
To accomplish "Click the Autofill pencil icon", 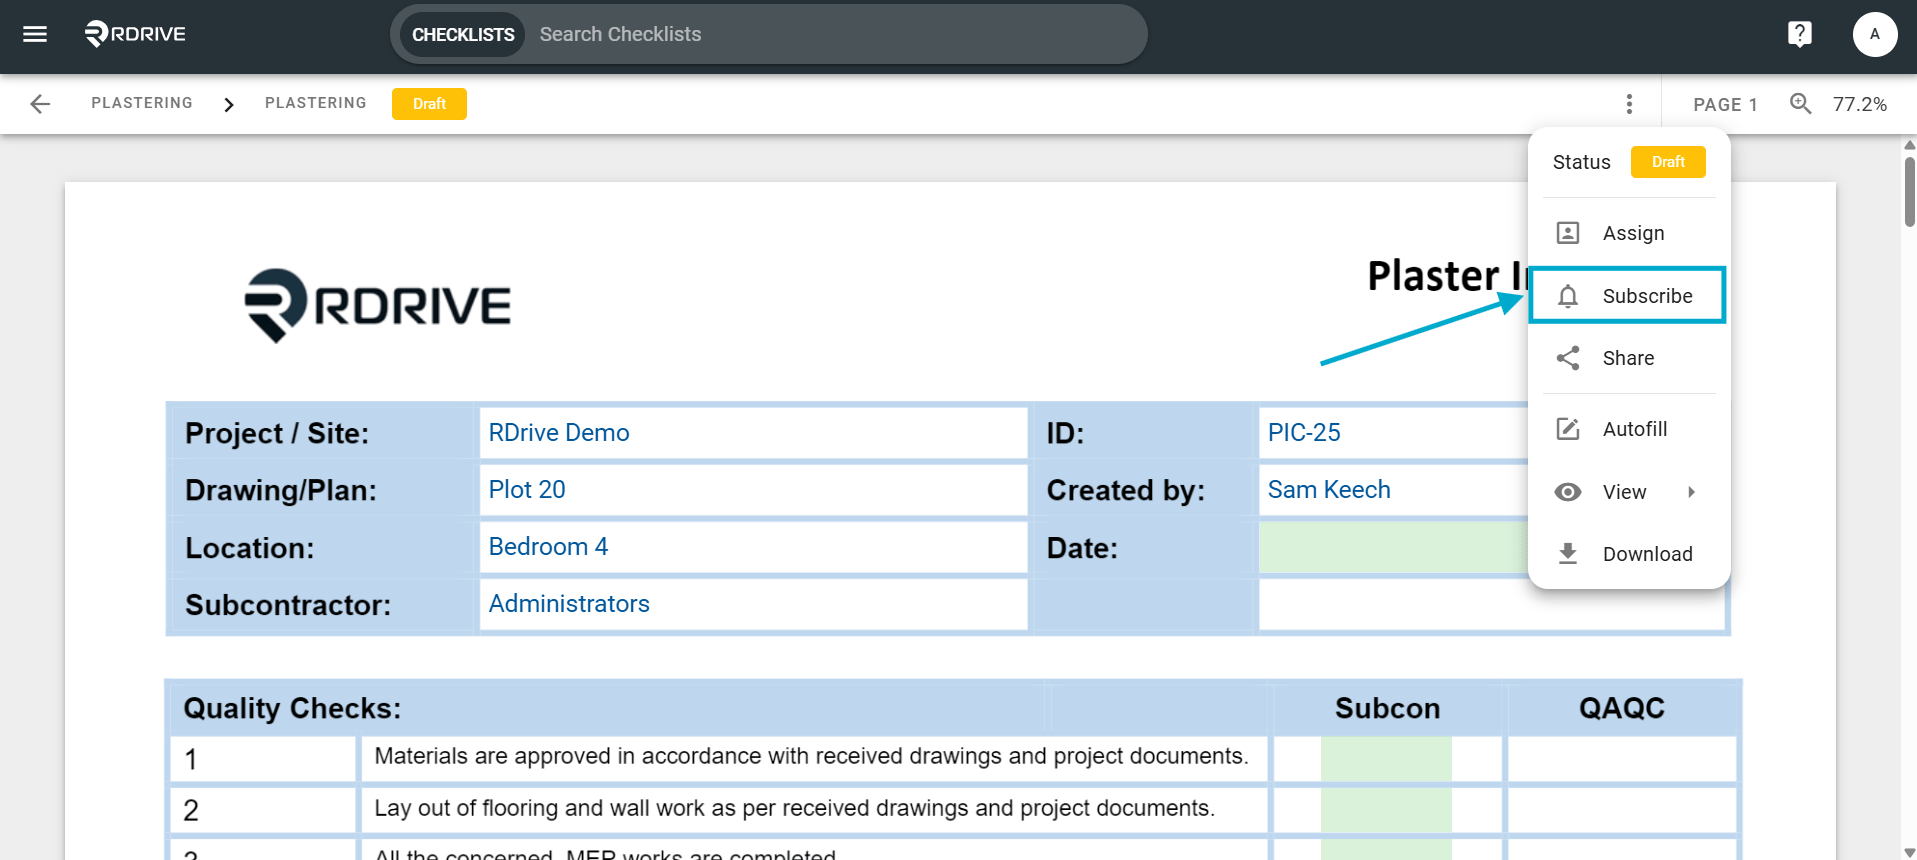I will (1568, 429).
